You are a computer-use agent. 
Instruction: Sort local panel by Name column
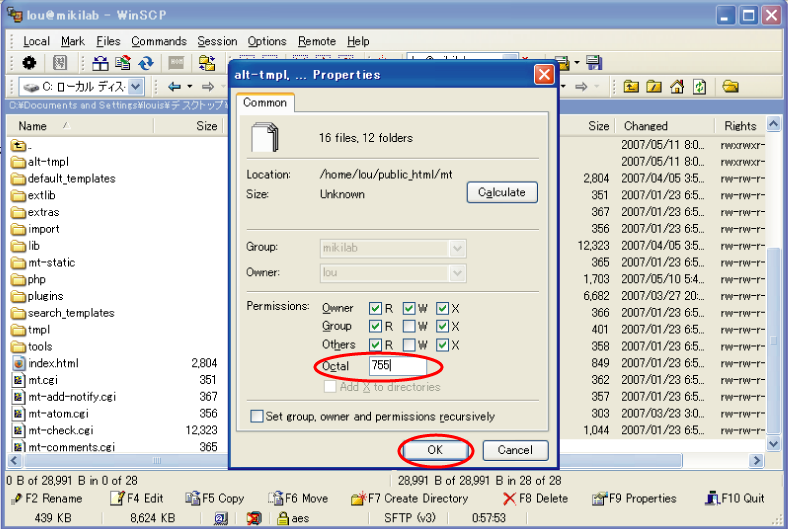pos(80,126)
